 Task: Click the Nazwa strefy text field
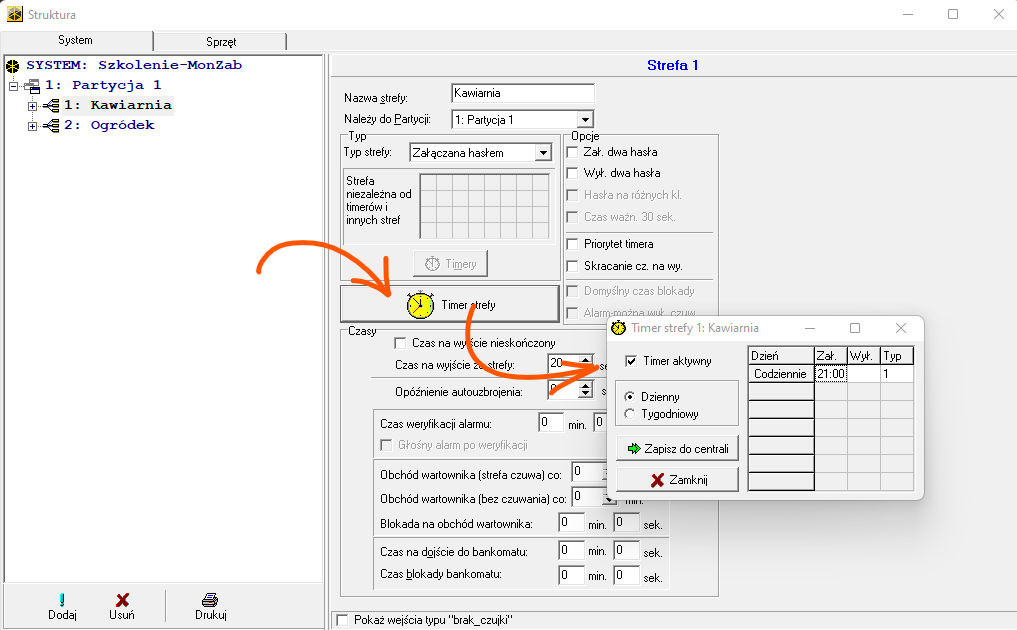[522, 94]
